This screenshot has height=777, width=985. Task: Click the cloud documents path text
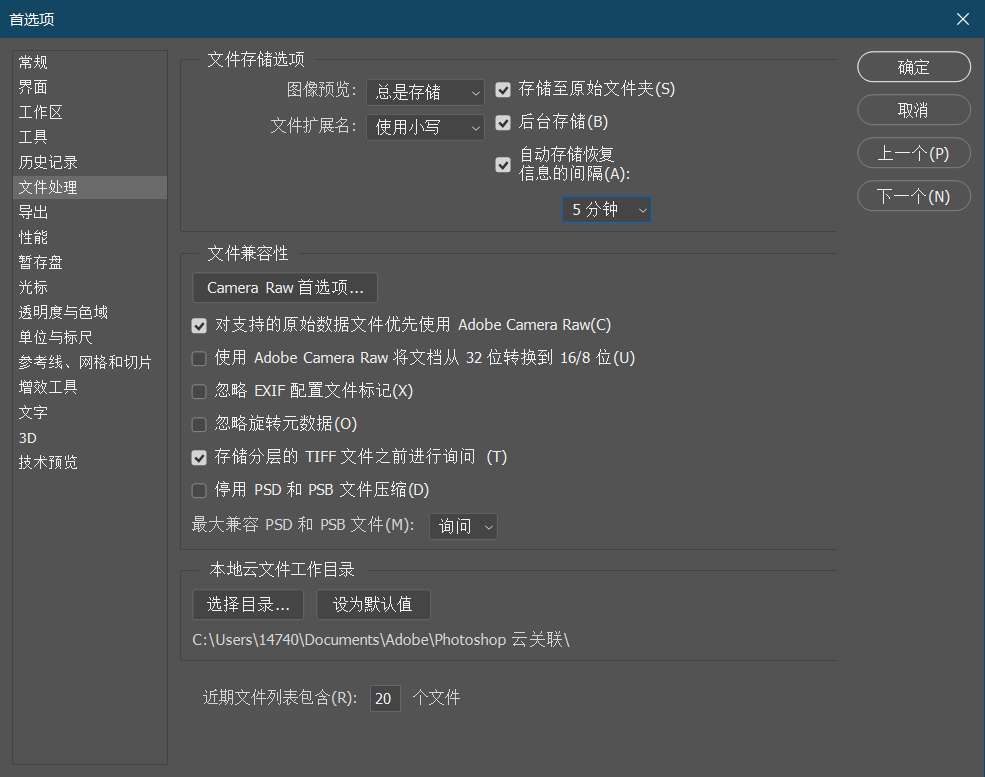coord(381,640)
